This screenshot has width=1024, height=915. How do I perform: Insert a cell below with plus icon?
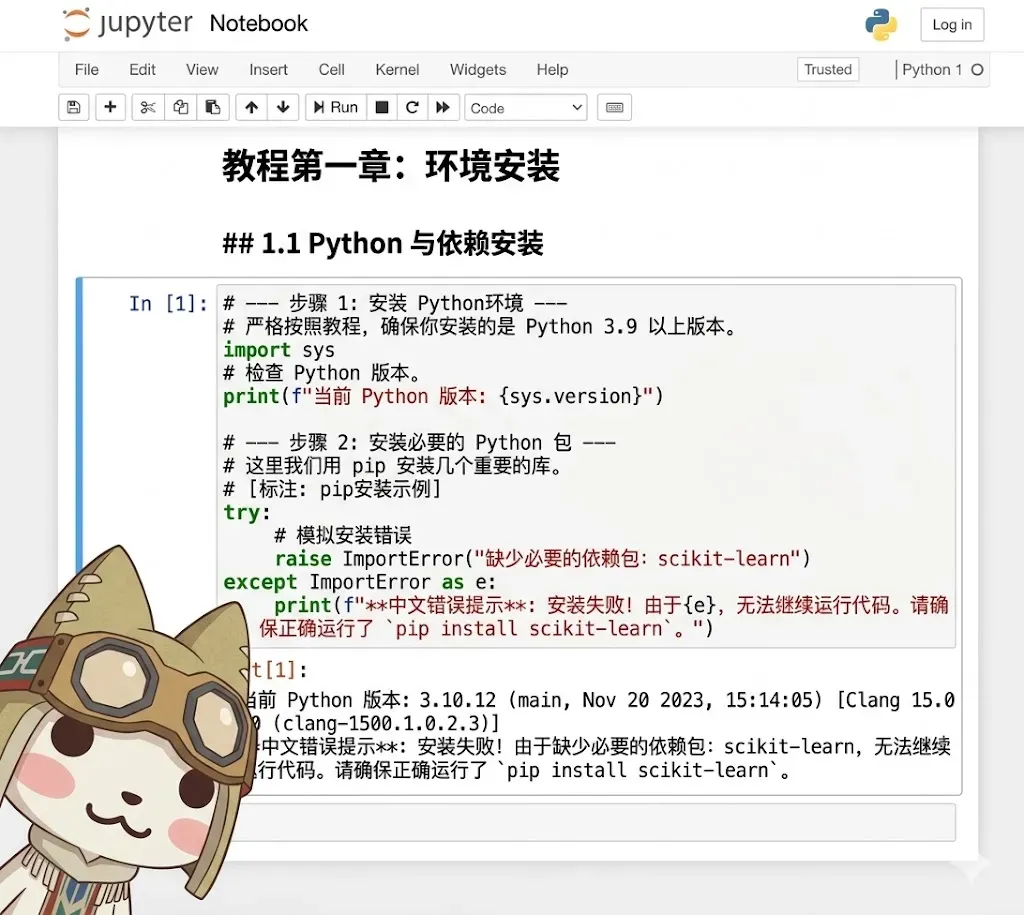110,107
